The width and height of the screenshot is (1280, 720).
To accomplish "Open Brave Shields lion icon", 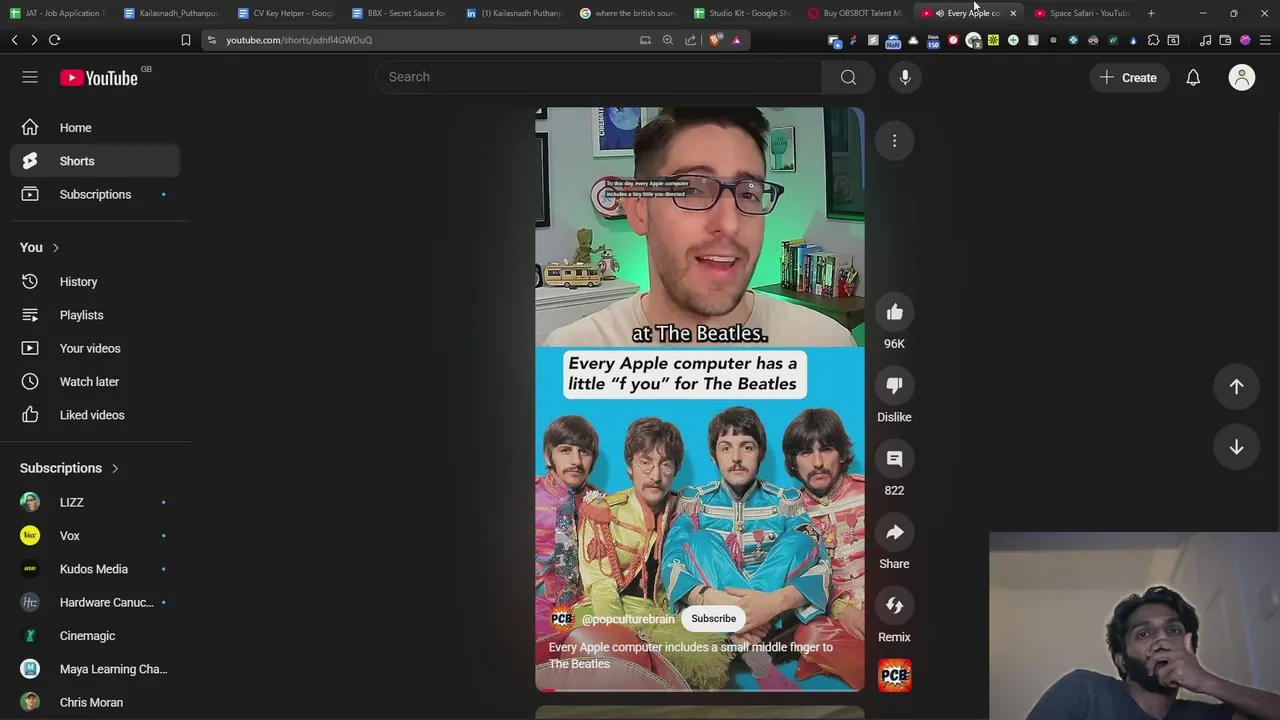I will [715, 40].
